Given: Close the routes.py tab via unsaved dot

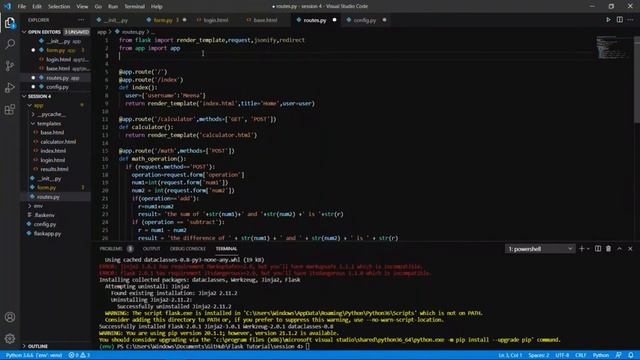Looking at the screenshot, I should pyautogui.click(x=334, y=20).
